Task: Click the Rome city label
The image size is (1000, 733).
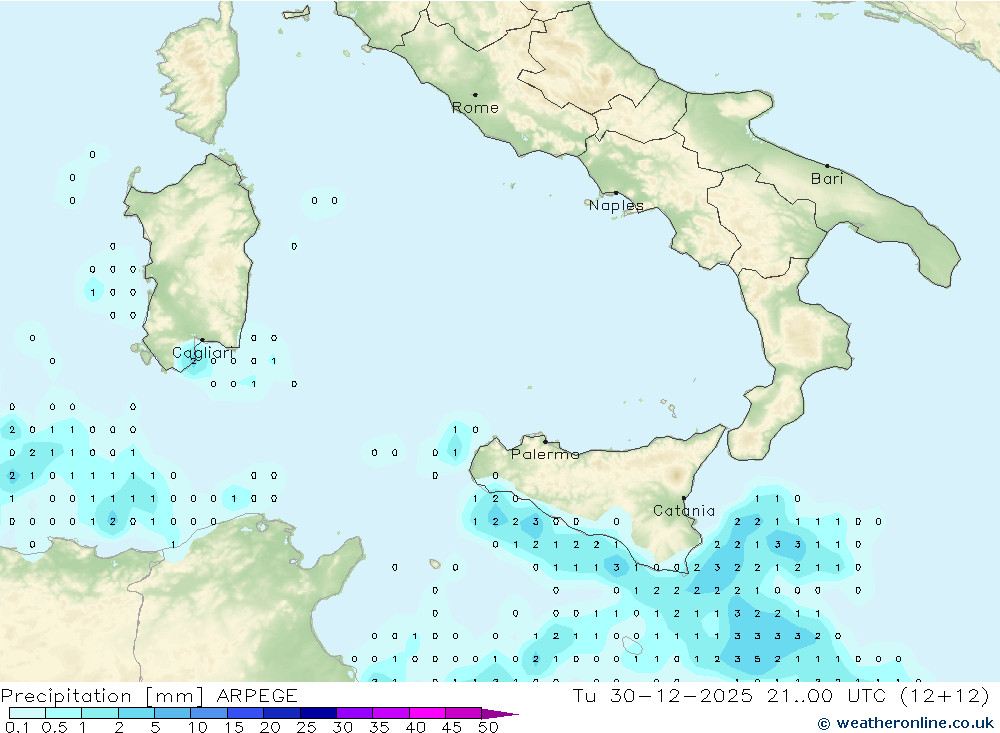Action: coord(475,107)
